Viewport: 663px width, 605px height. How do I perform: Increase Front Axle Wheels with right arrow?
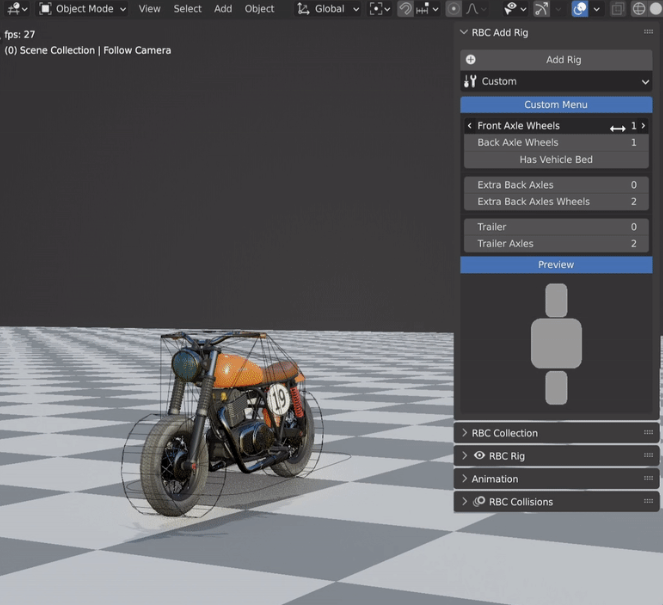pyautogui.click(x=644, y=126)
